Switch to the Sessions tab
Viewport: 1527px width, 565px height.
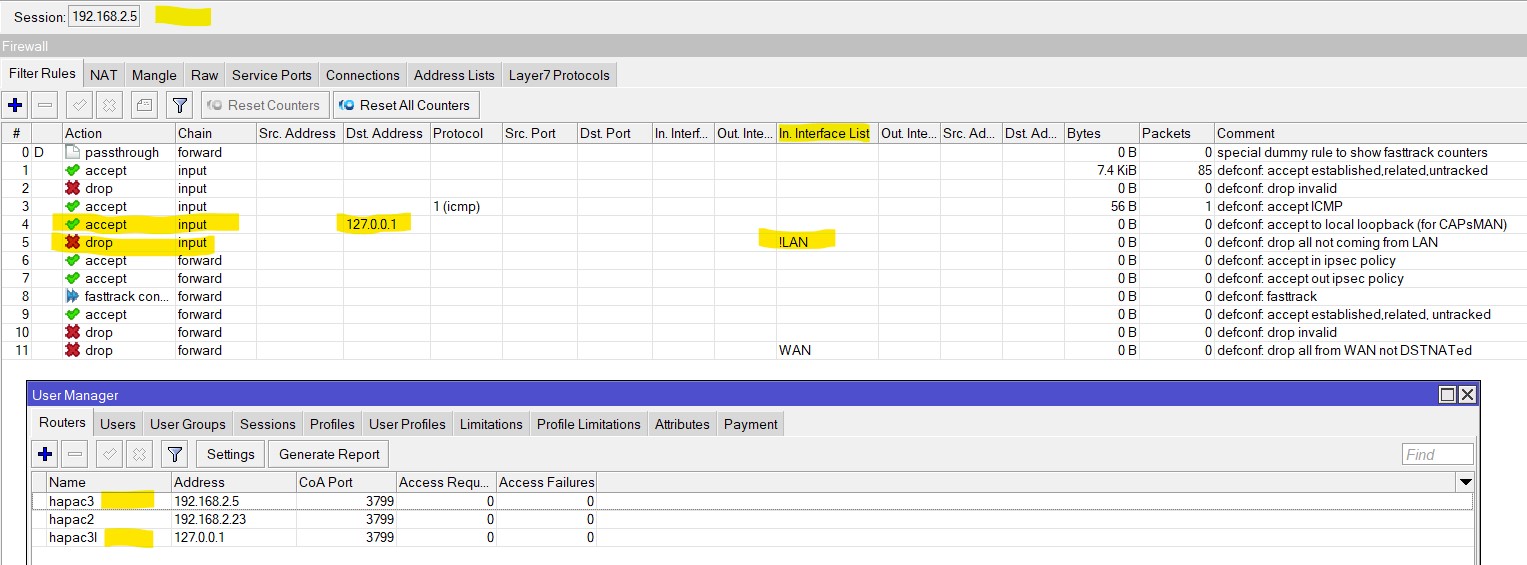coord(267,424)
